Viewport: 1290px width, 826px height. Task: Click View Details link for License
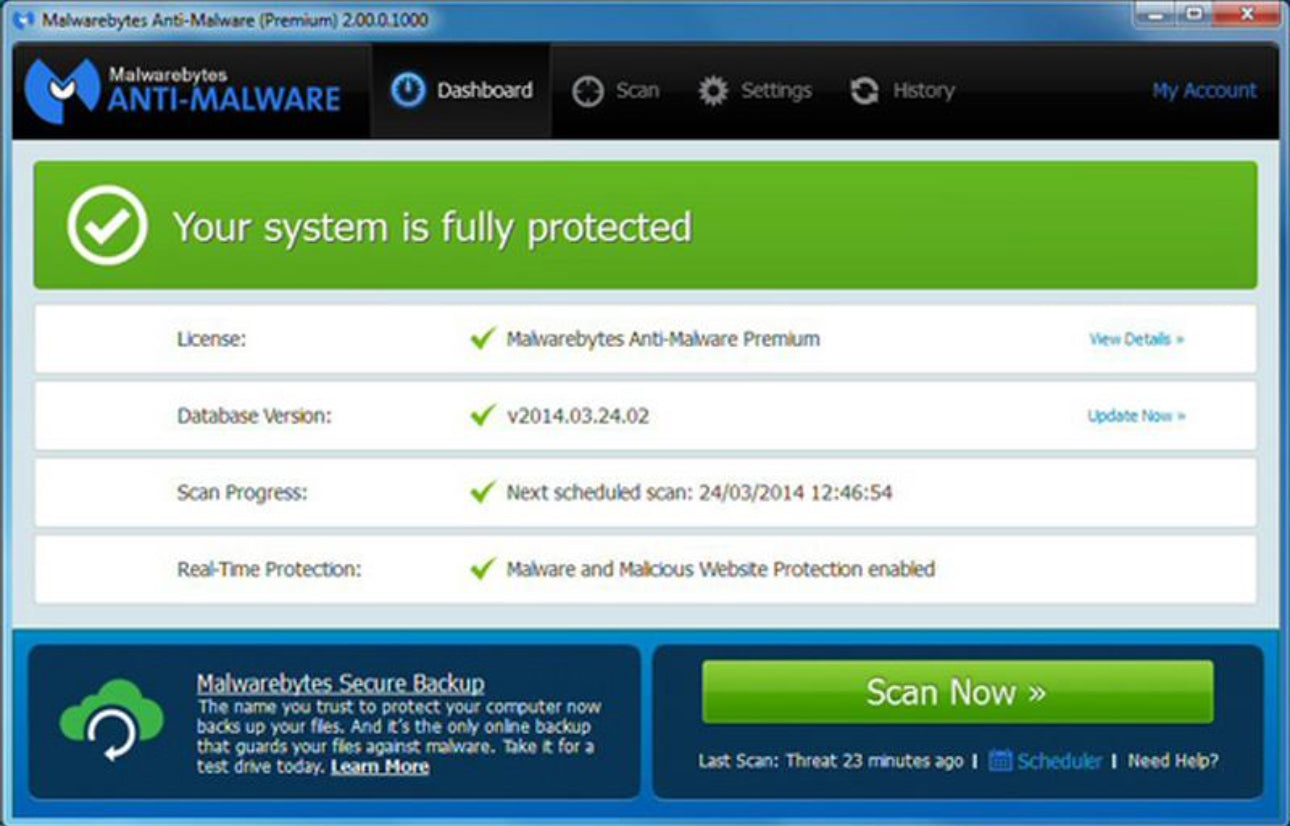(1136, 339)
